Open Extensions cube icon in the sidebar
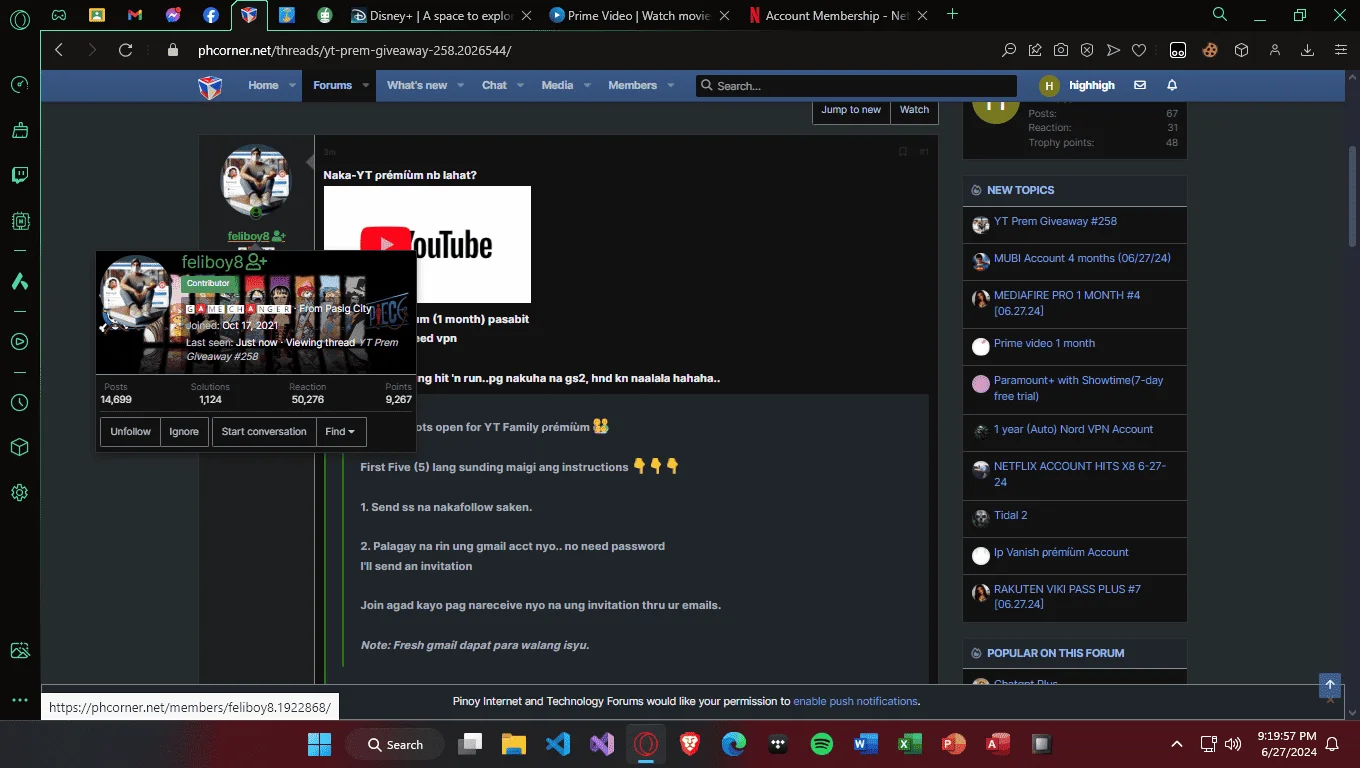This screenshot has width=1360, height=768. [20, 447]
